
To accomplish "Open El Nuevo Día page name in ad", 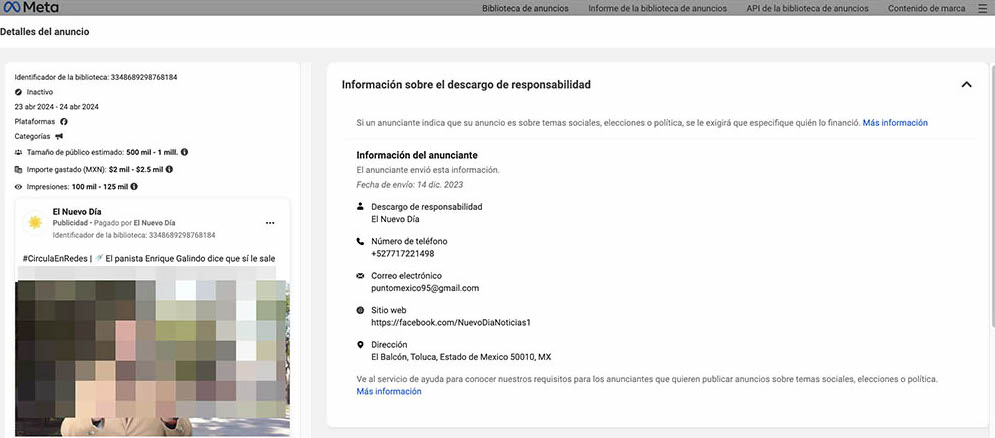I will click(x=77, y=211).
